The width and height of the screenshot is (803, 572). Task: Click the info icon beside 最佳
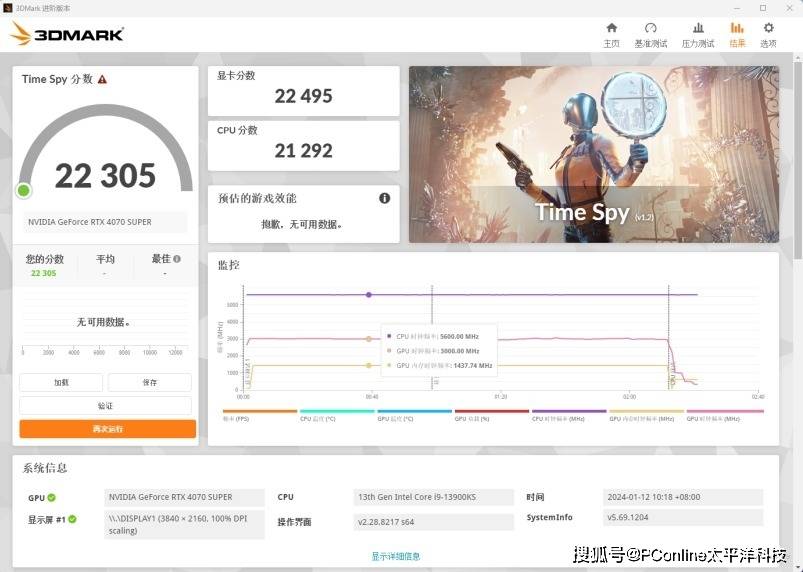[177, 259]
